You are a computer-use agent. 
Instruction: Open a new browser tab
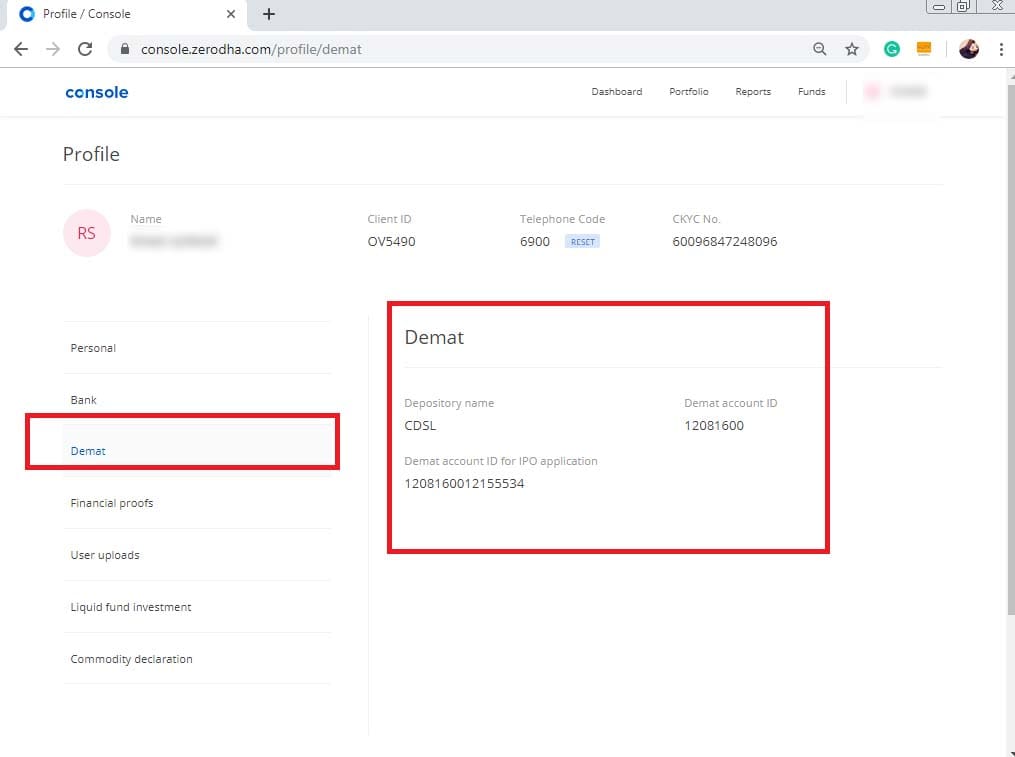(x=269, y=14)
